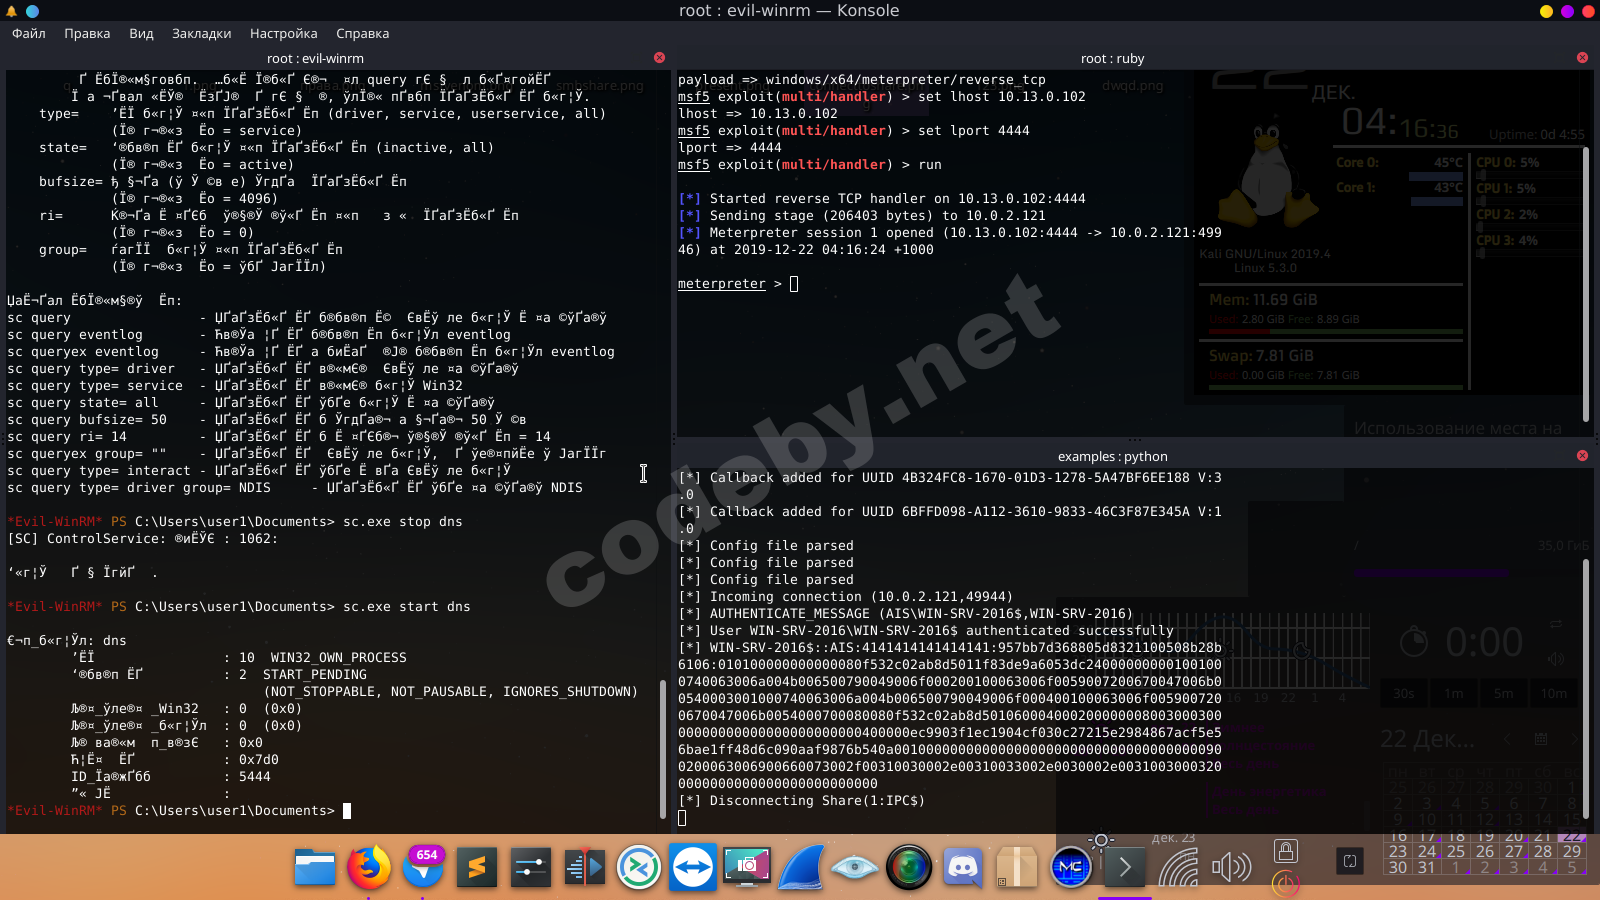Launch Firefox from the dock
This screenshot has width=1600, height=900.
[369, 867]
